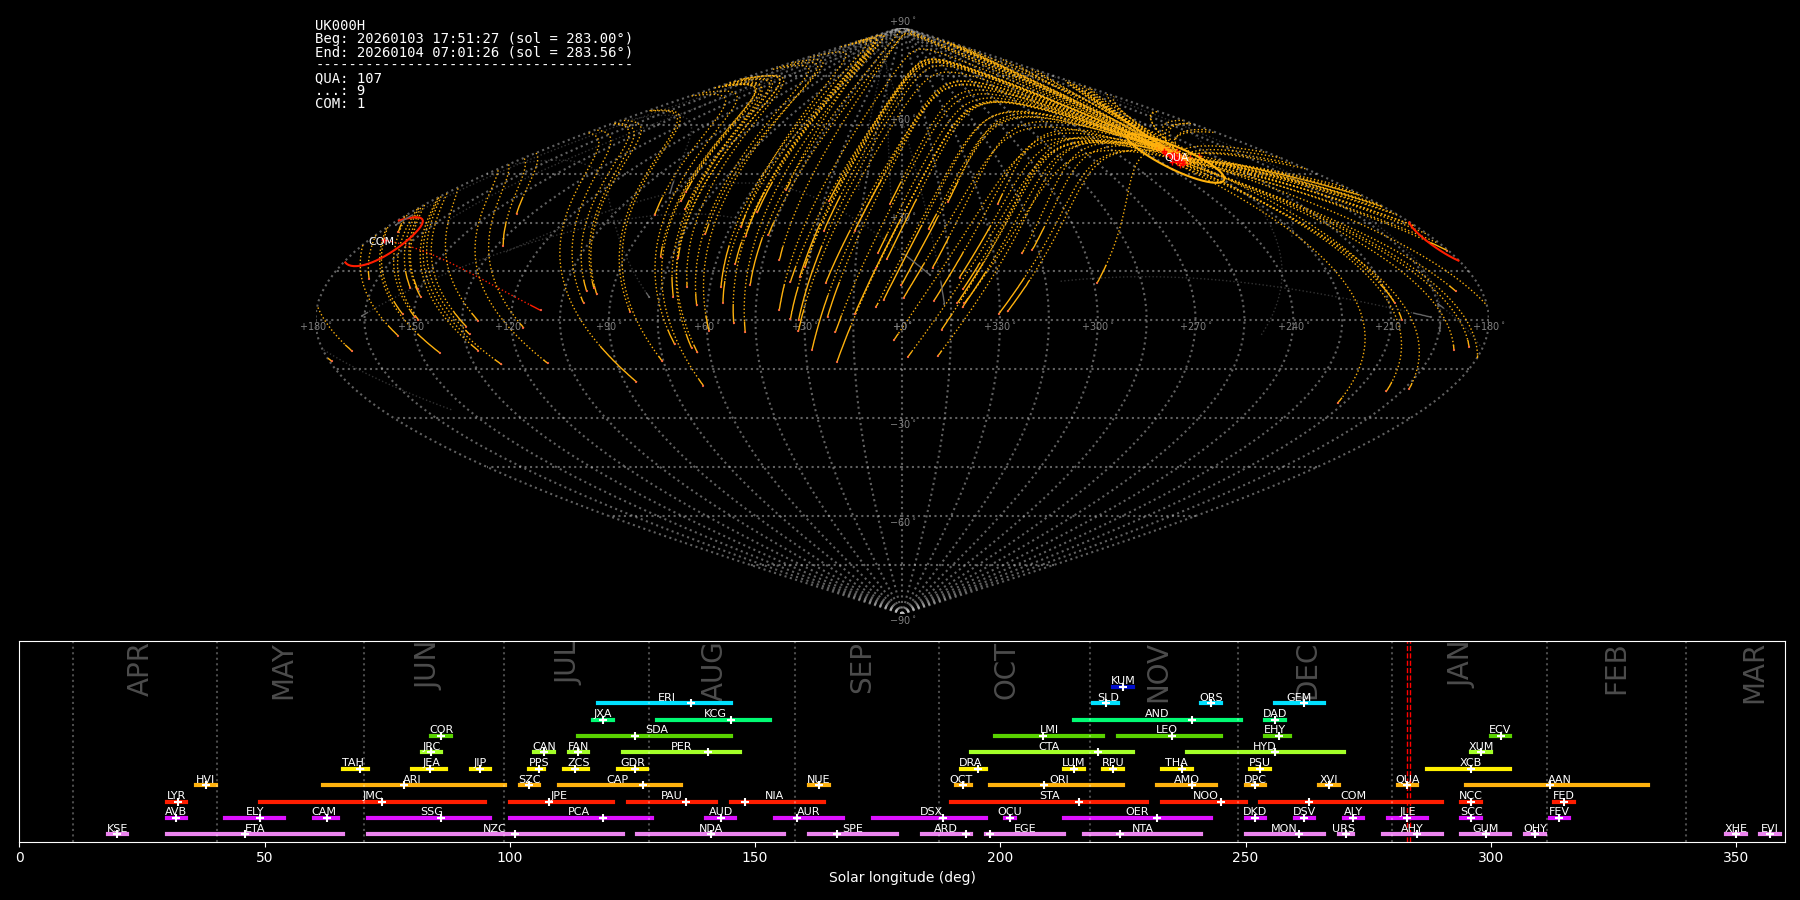Image resolution: width=1800 pixels, height=900 pixels.
Task: Select the Beg: 20260103 17:51:27 line
Action: tap(474, 39)
